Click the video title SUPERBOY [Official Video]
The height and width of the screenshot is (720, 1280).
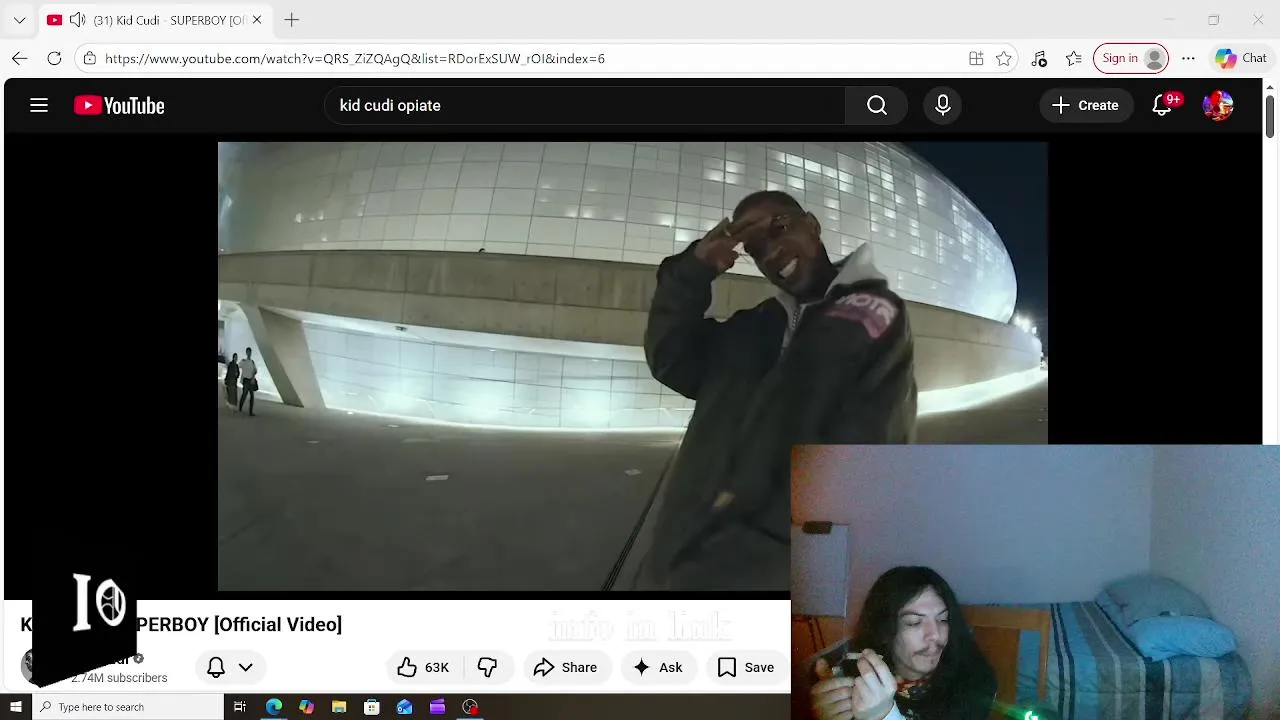(238, 624)
